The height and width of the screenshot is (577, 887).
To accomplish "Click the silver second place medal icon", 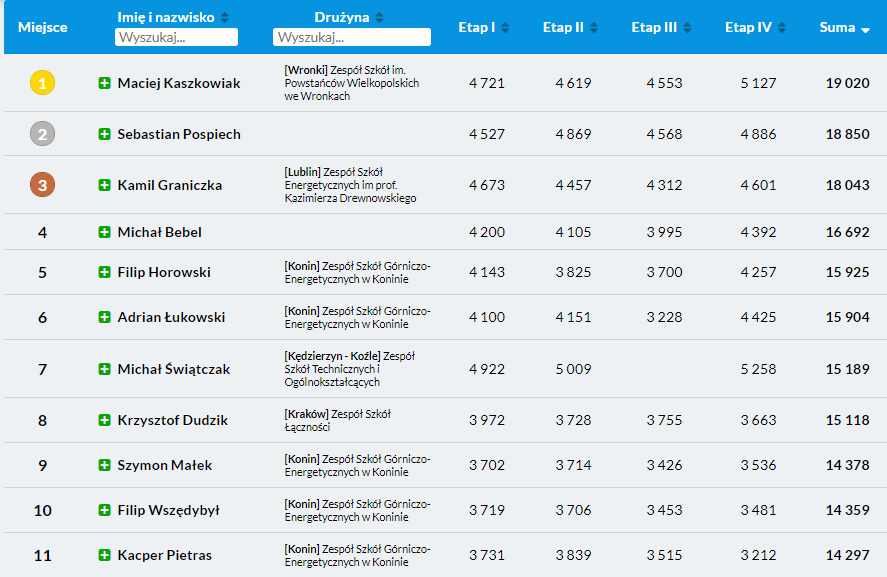I will pos(42,134).
